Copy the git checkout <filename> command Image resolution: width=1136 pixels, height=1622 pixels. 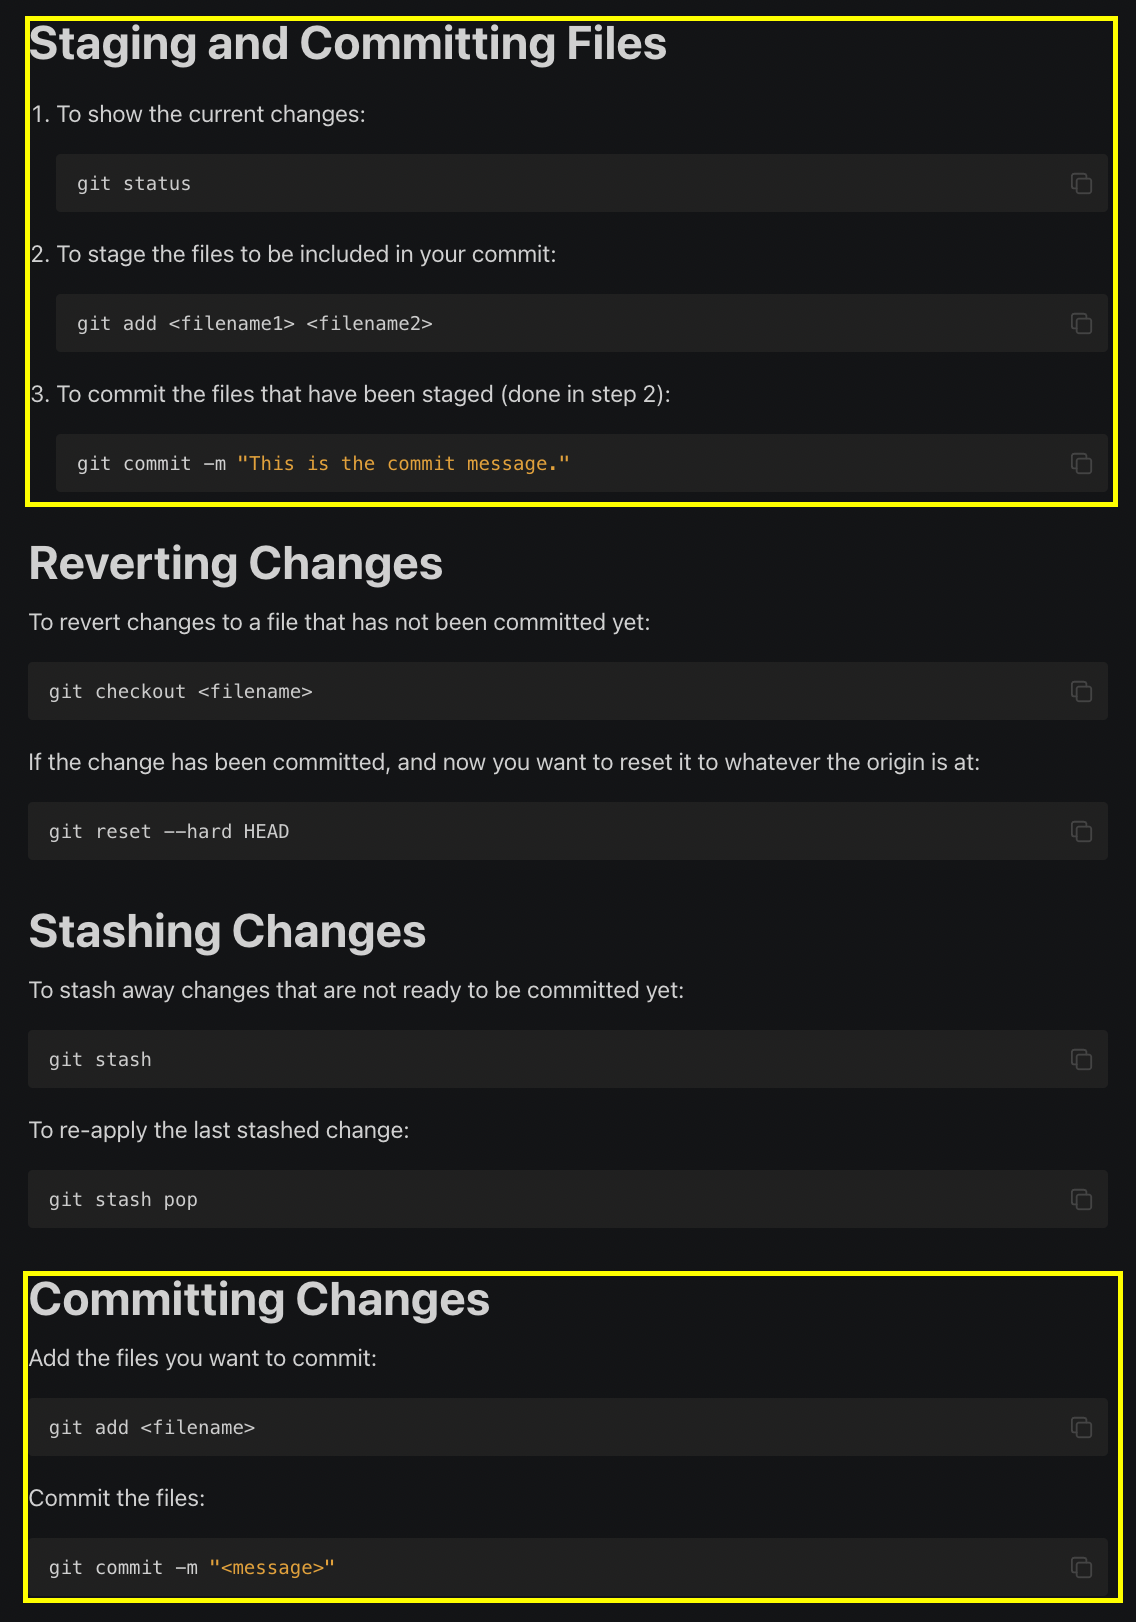(1081, 691)
